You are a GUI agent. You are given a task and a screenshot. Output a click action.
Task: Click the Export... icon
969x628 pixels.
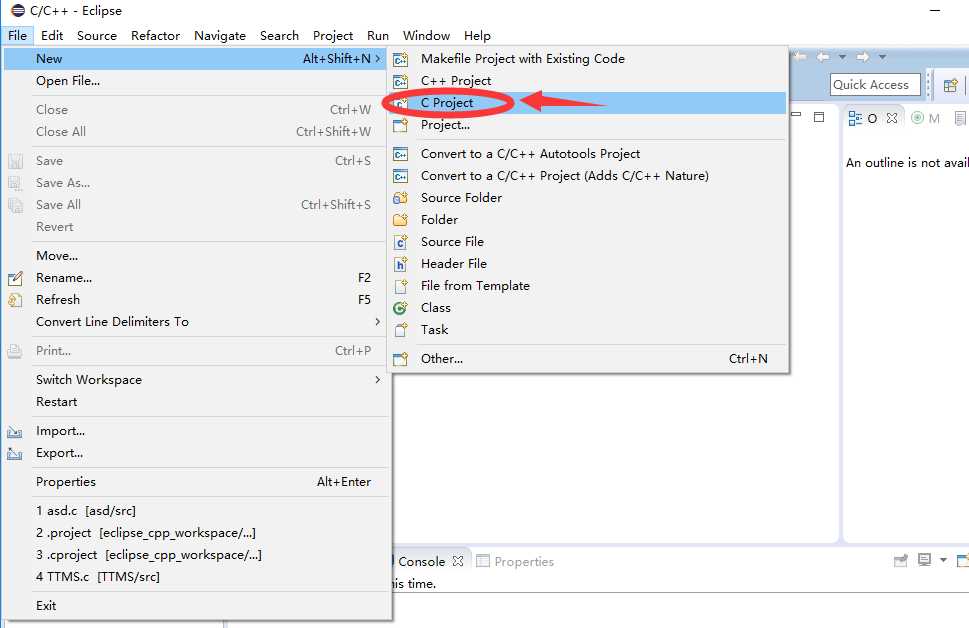15,454
